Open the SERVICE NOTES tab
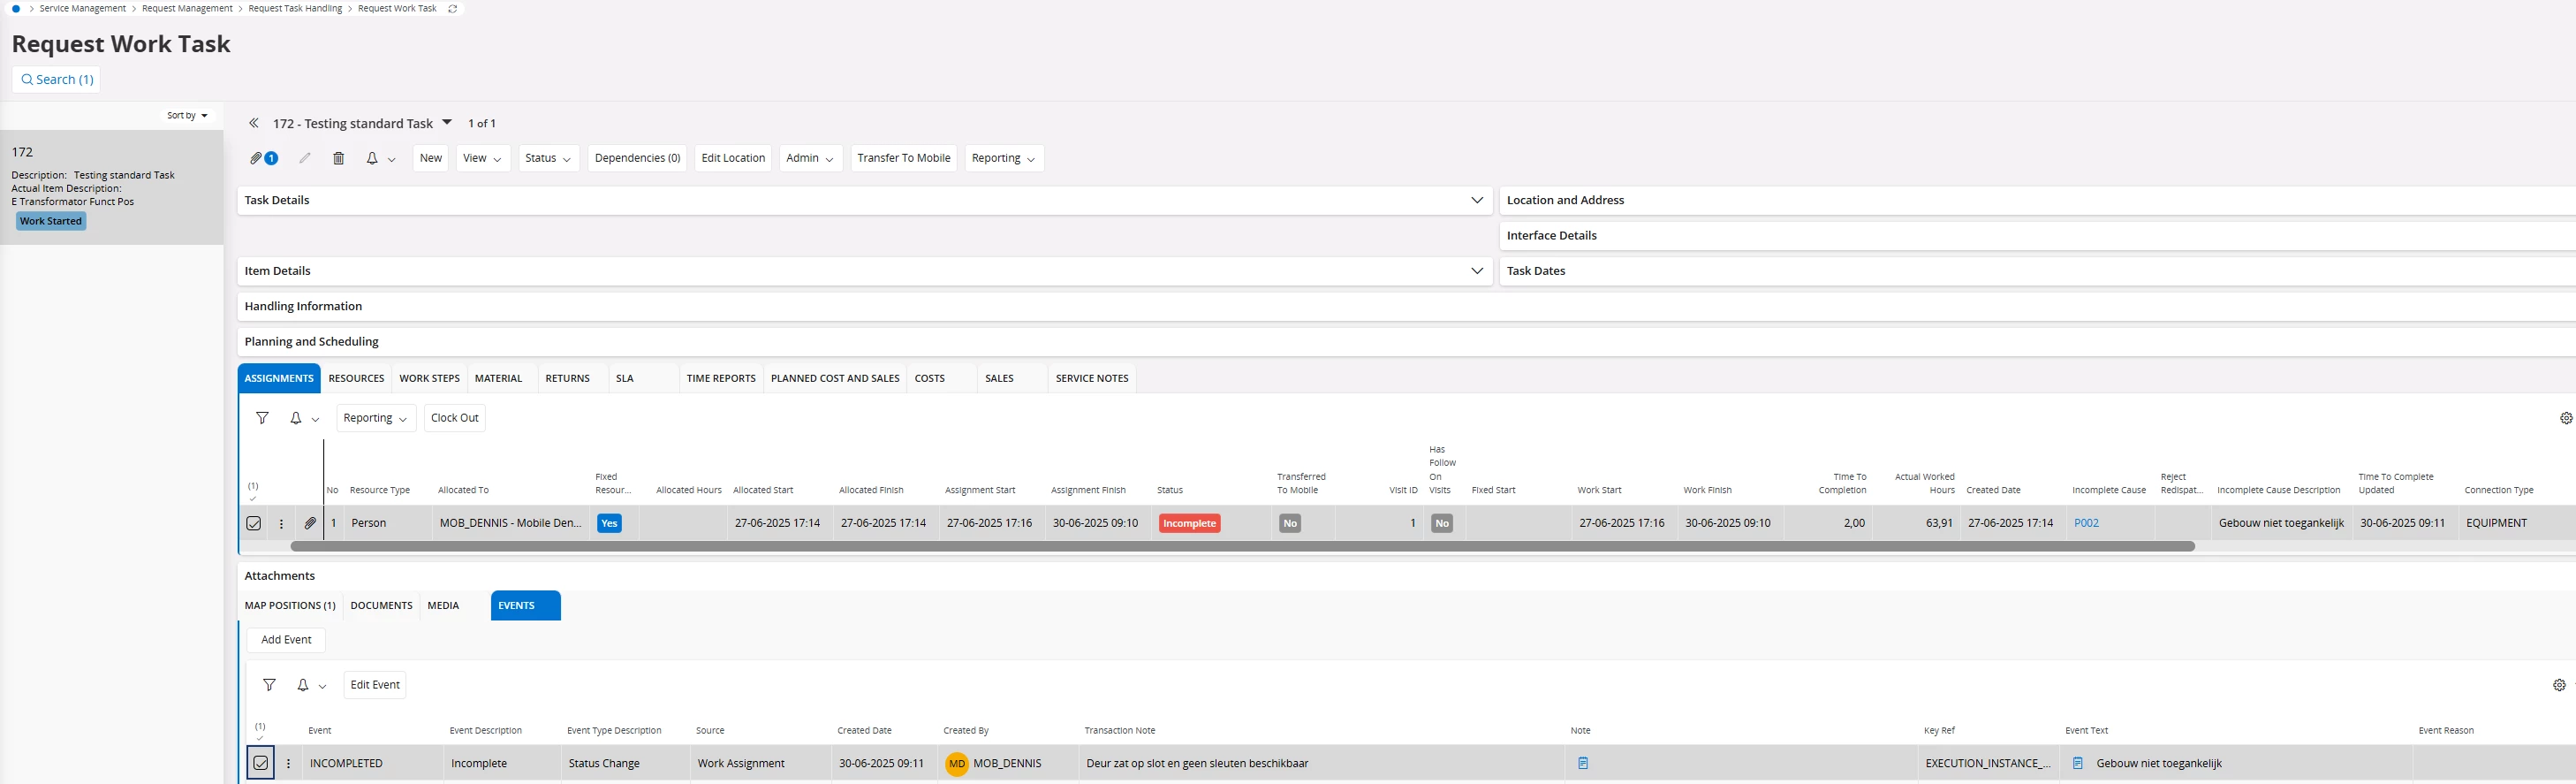The width and height of the screenshot is (2576, 784). pos(1092,379)
